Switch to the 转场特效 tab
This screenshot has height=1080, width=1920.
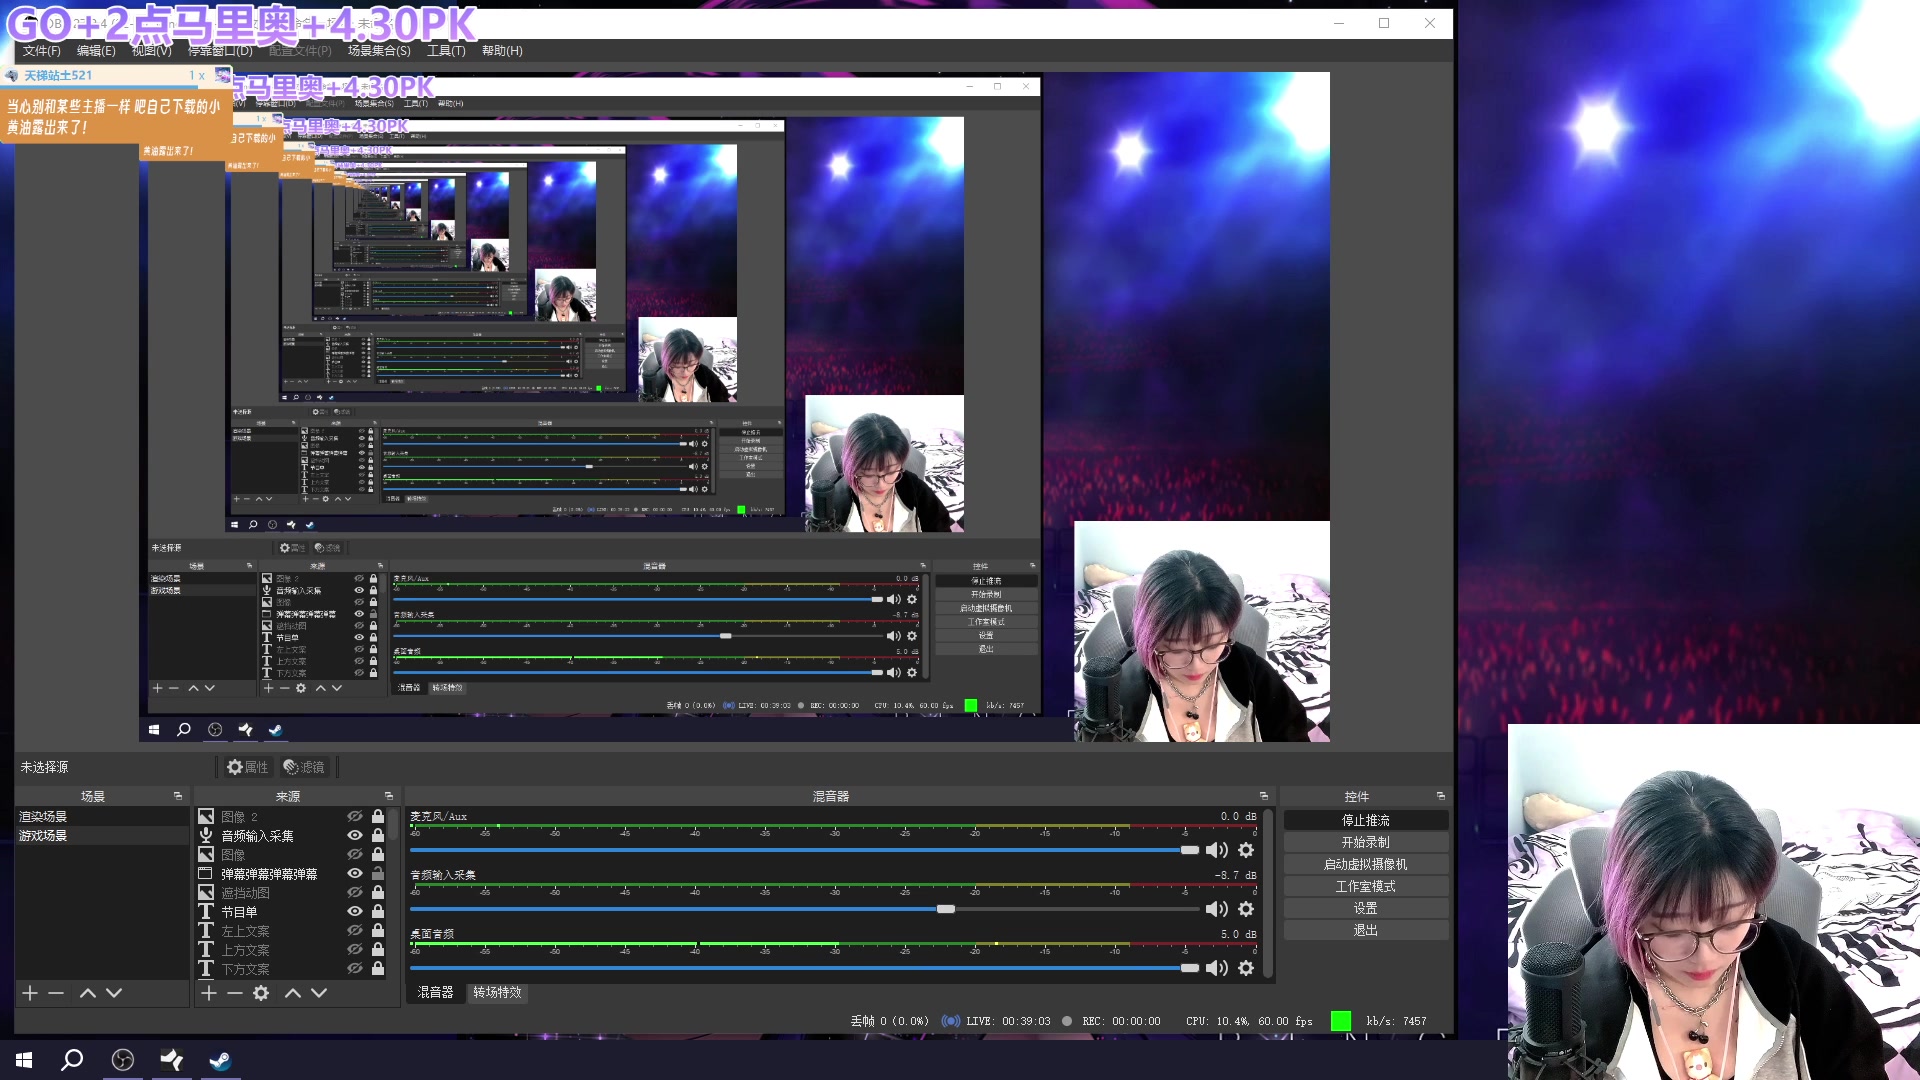[x=497, y=992]
